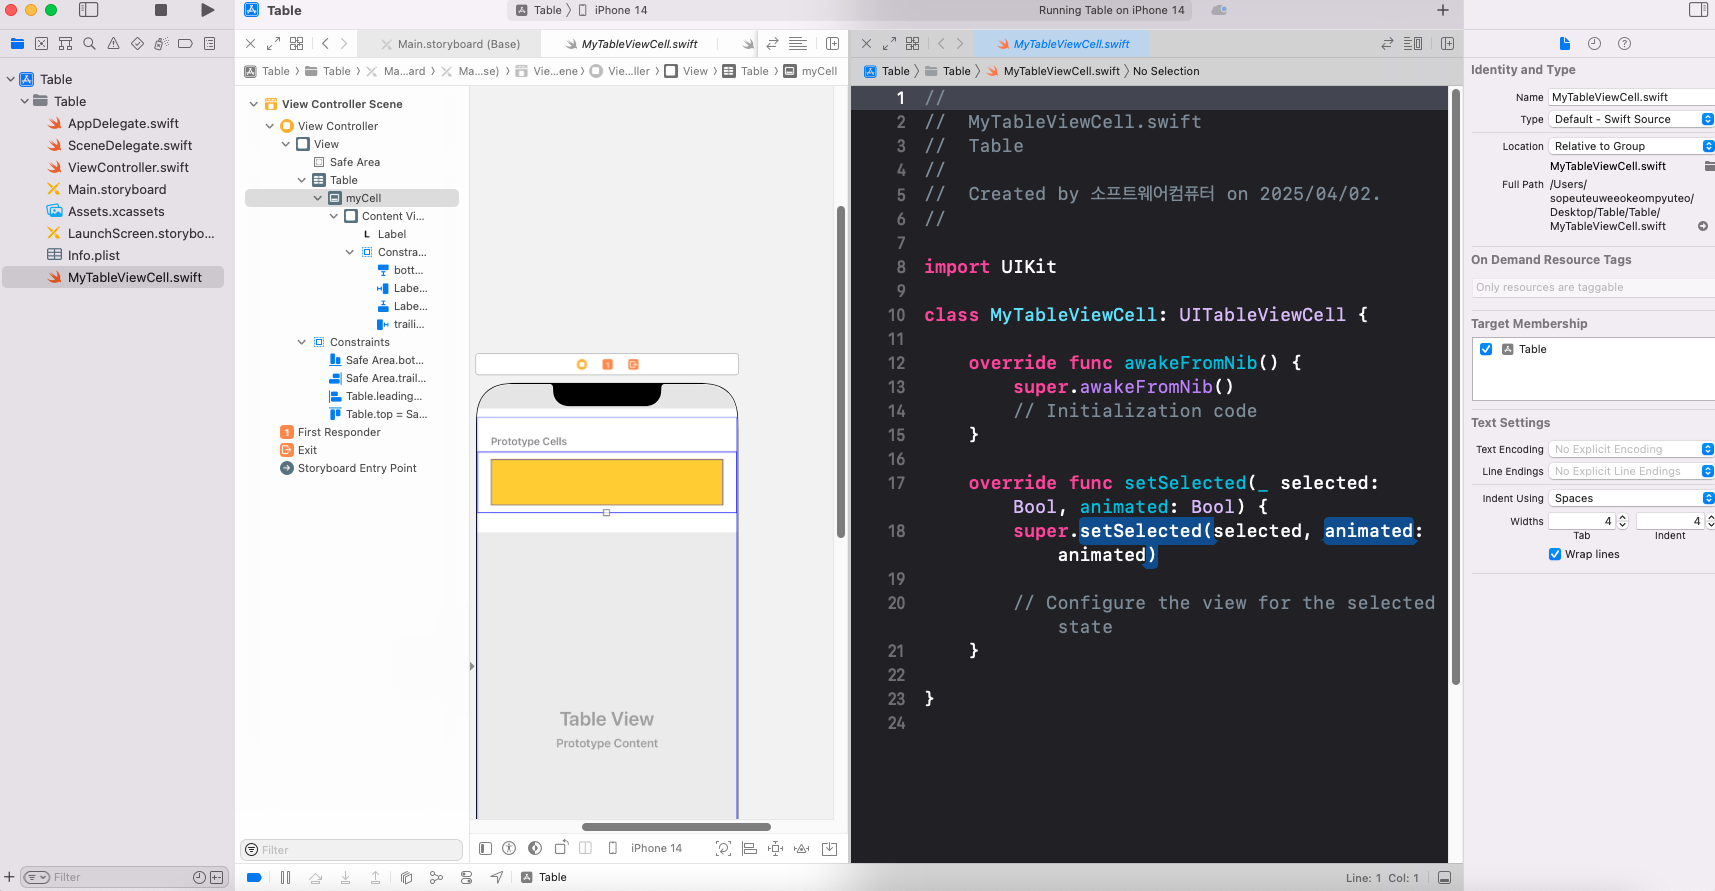
Task: Click the iPhone 14 run destination in the toolbar
Action: [x=613, y=10]
